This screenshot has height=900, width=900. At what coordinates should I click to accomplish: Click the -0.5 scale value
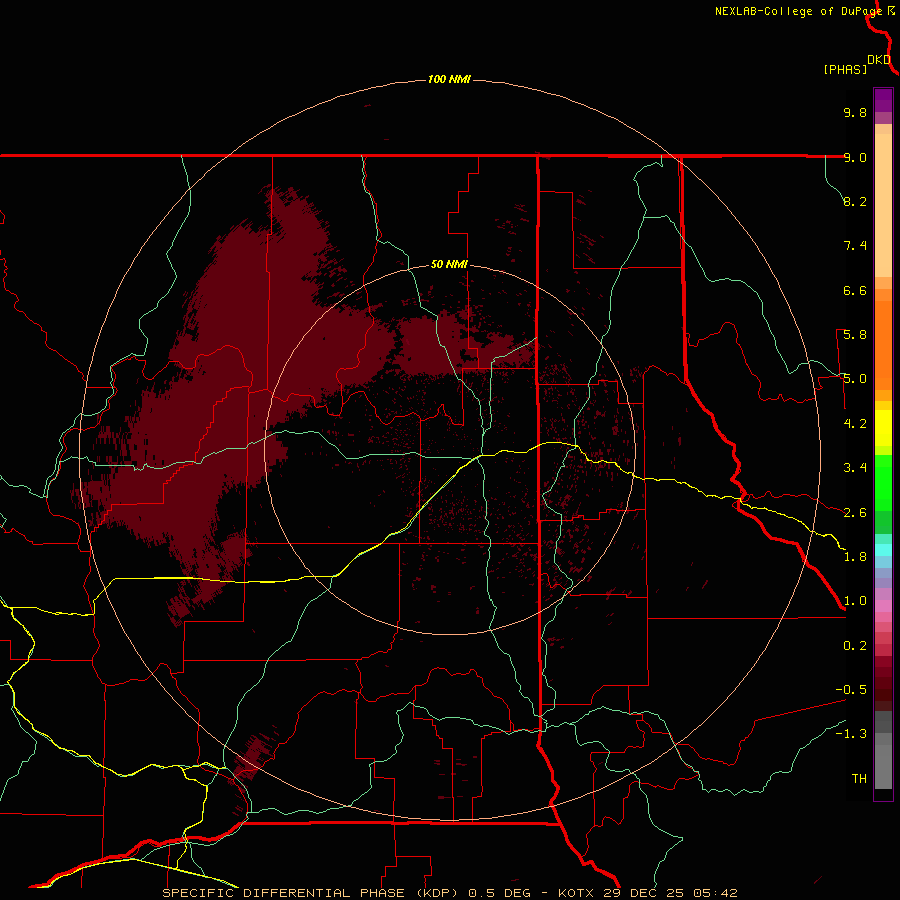coord(851,690)
